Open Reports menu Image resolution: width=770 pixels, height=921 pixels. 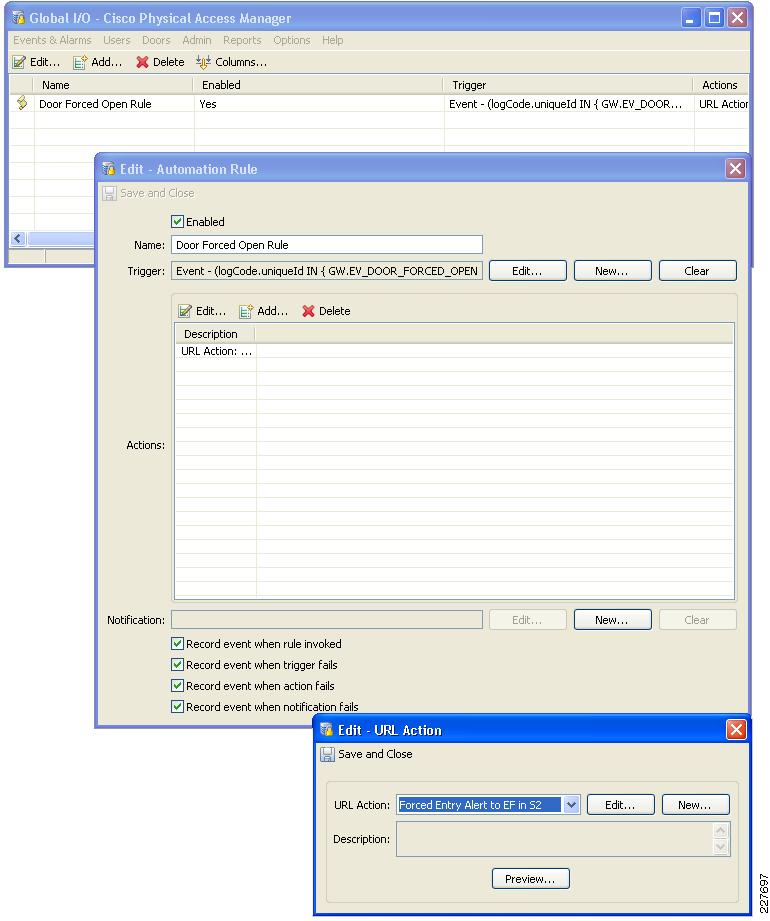pyautogui.click(x=242, y=40)
